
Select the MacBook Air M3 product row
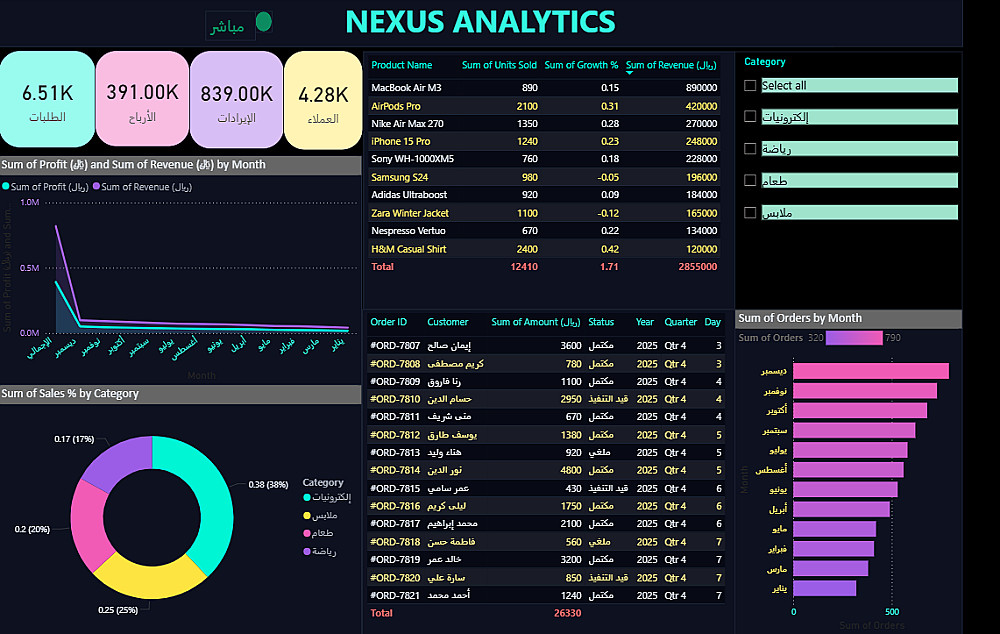pyautogui.click(x=544, y=87)
